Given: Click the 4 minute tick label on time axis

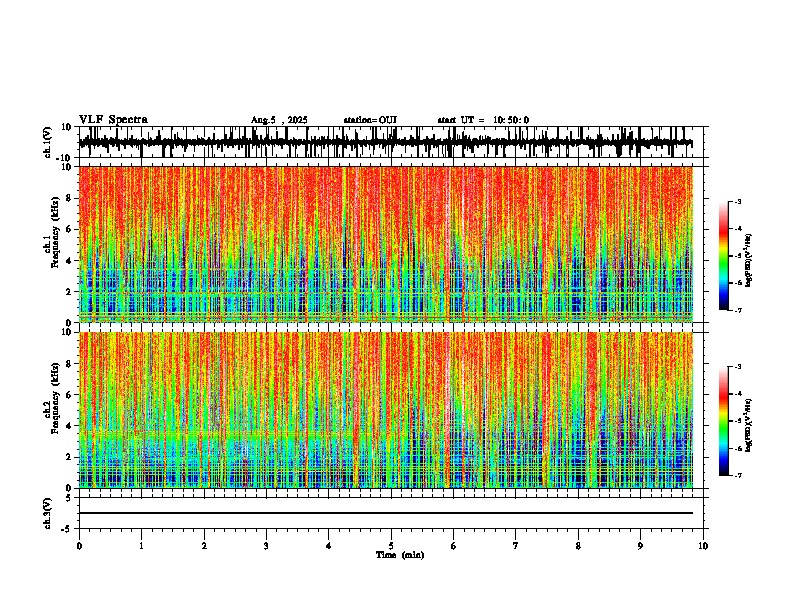Looking at the screenshot, I should (x=329, y=546).
